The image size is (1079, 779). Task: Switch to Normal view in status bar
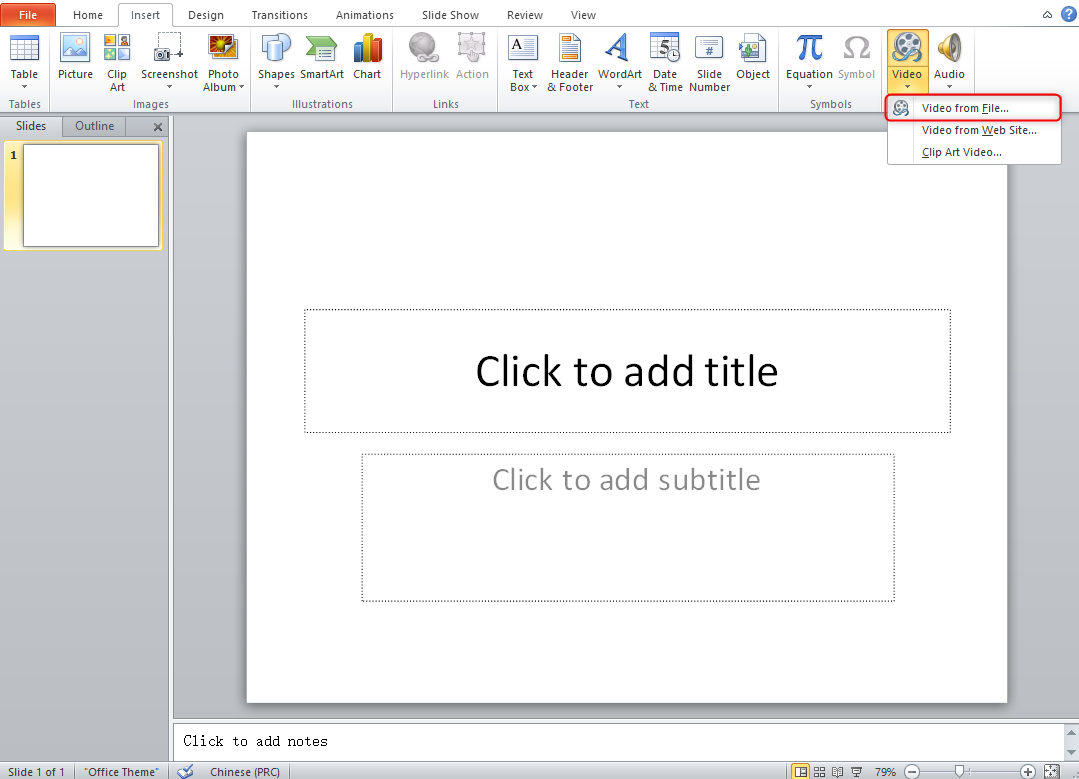[800, 771]
